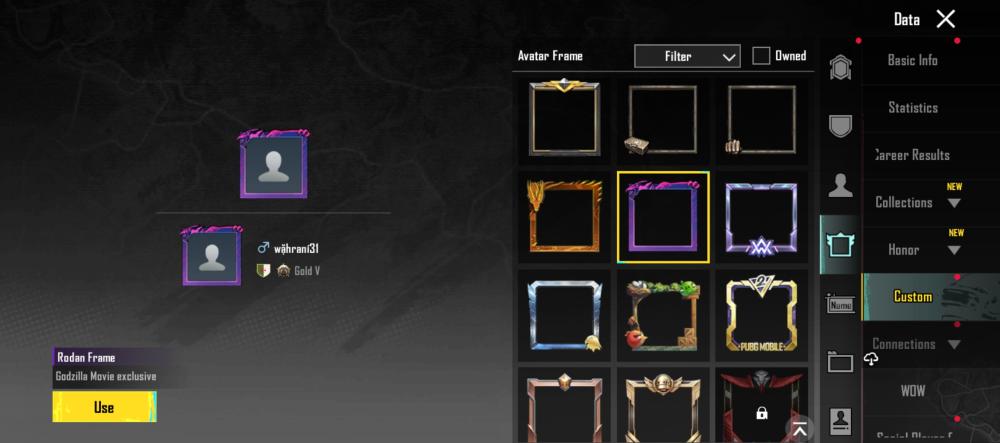Image resolution: width=1000 pixels, height=443 pixels.
Task: Choose the golden dragon avatar frame
Action: click(x=564, y=217)
